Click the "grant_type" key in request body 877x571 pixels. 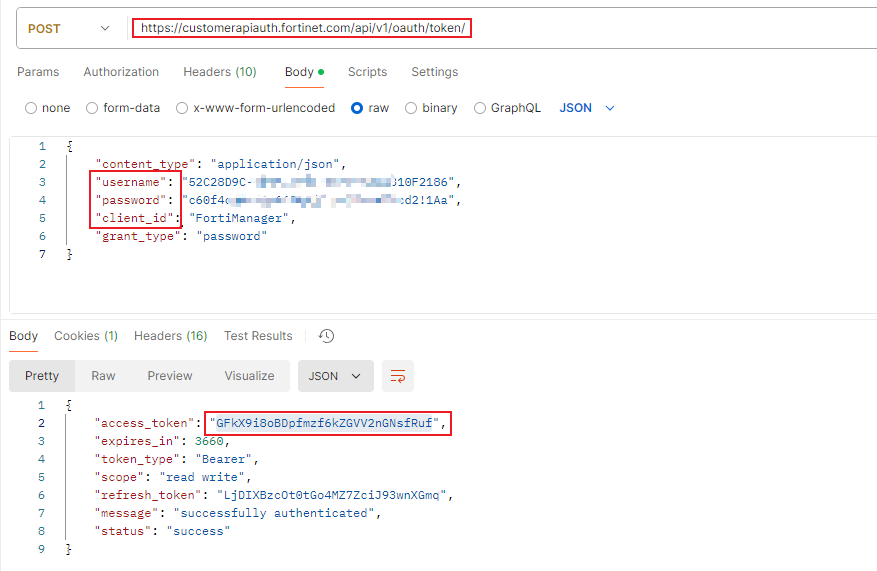[138, 236]
